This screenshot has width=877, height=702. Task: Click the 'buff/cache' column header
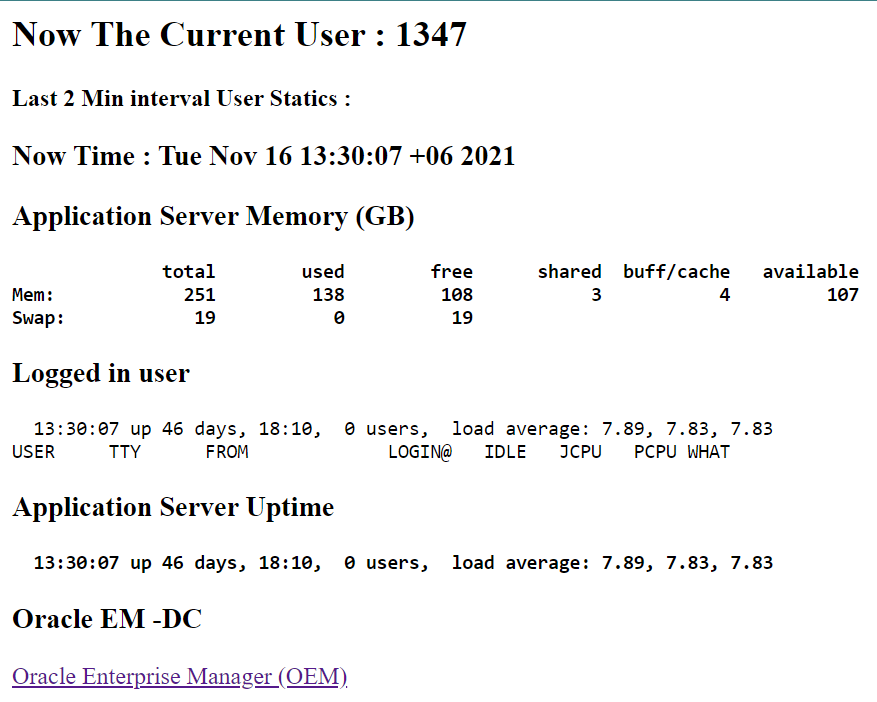(x=677, y=272)
